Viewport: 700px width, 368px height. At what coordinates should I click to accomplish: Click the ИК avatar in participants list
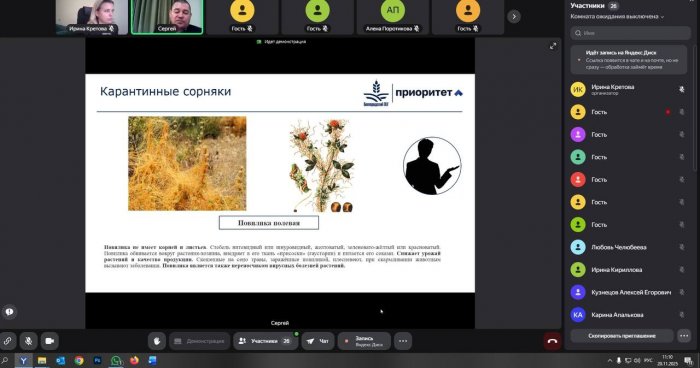pos(578,89)
